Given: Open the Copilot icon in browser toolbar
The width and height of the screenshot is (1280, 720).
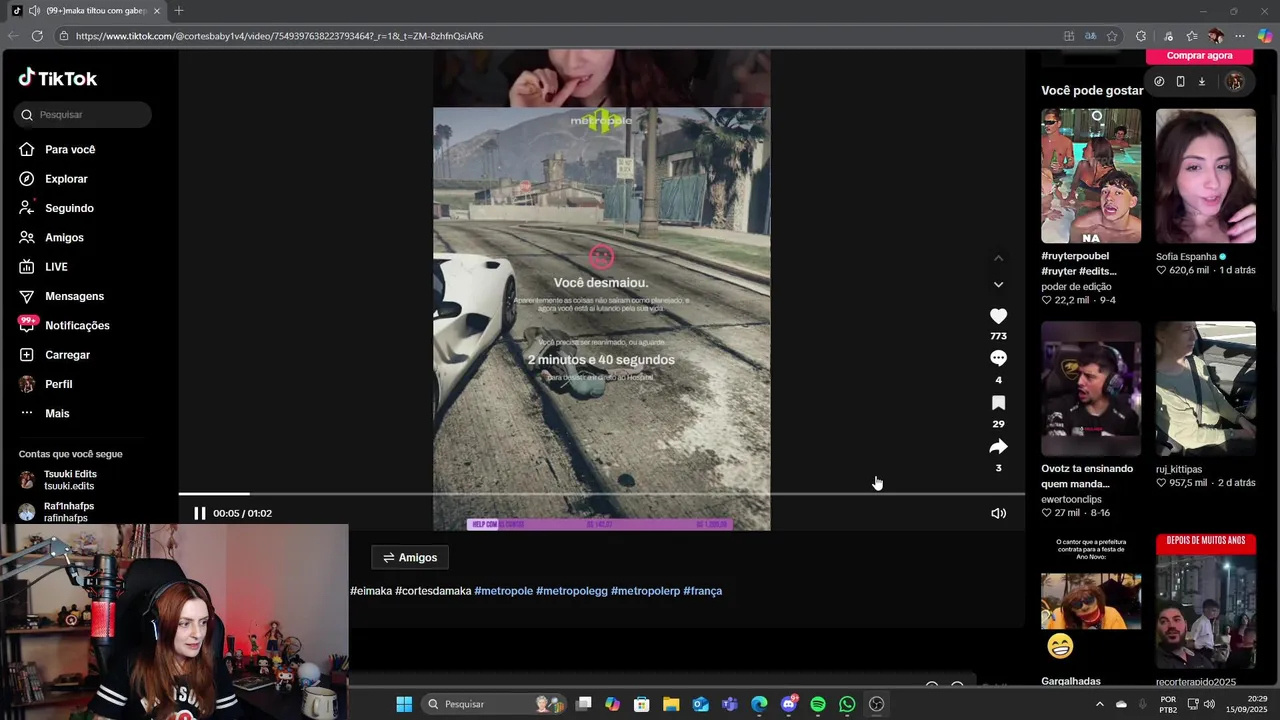Looking at the screenshot, I should tap(1265, 36).
